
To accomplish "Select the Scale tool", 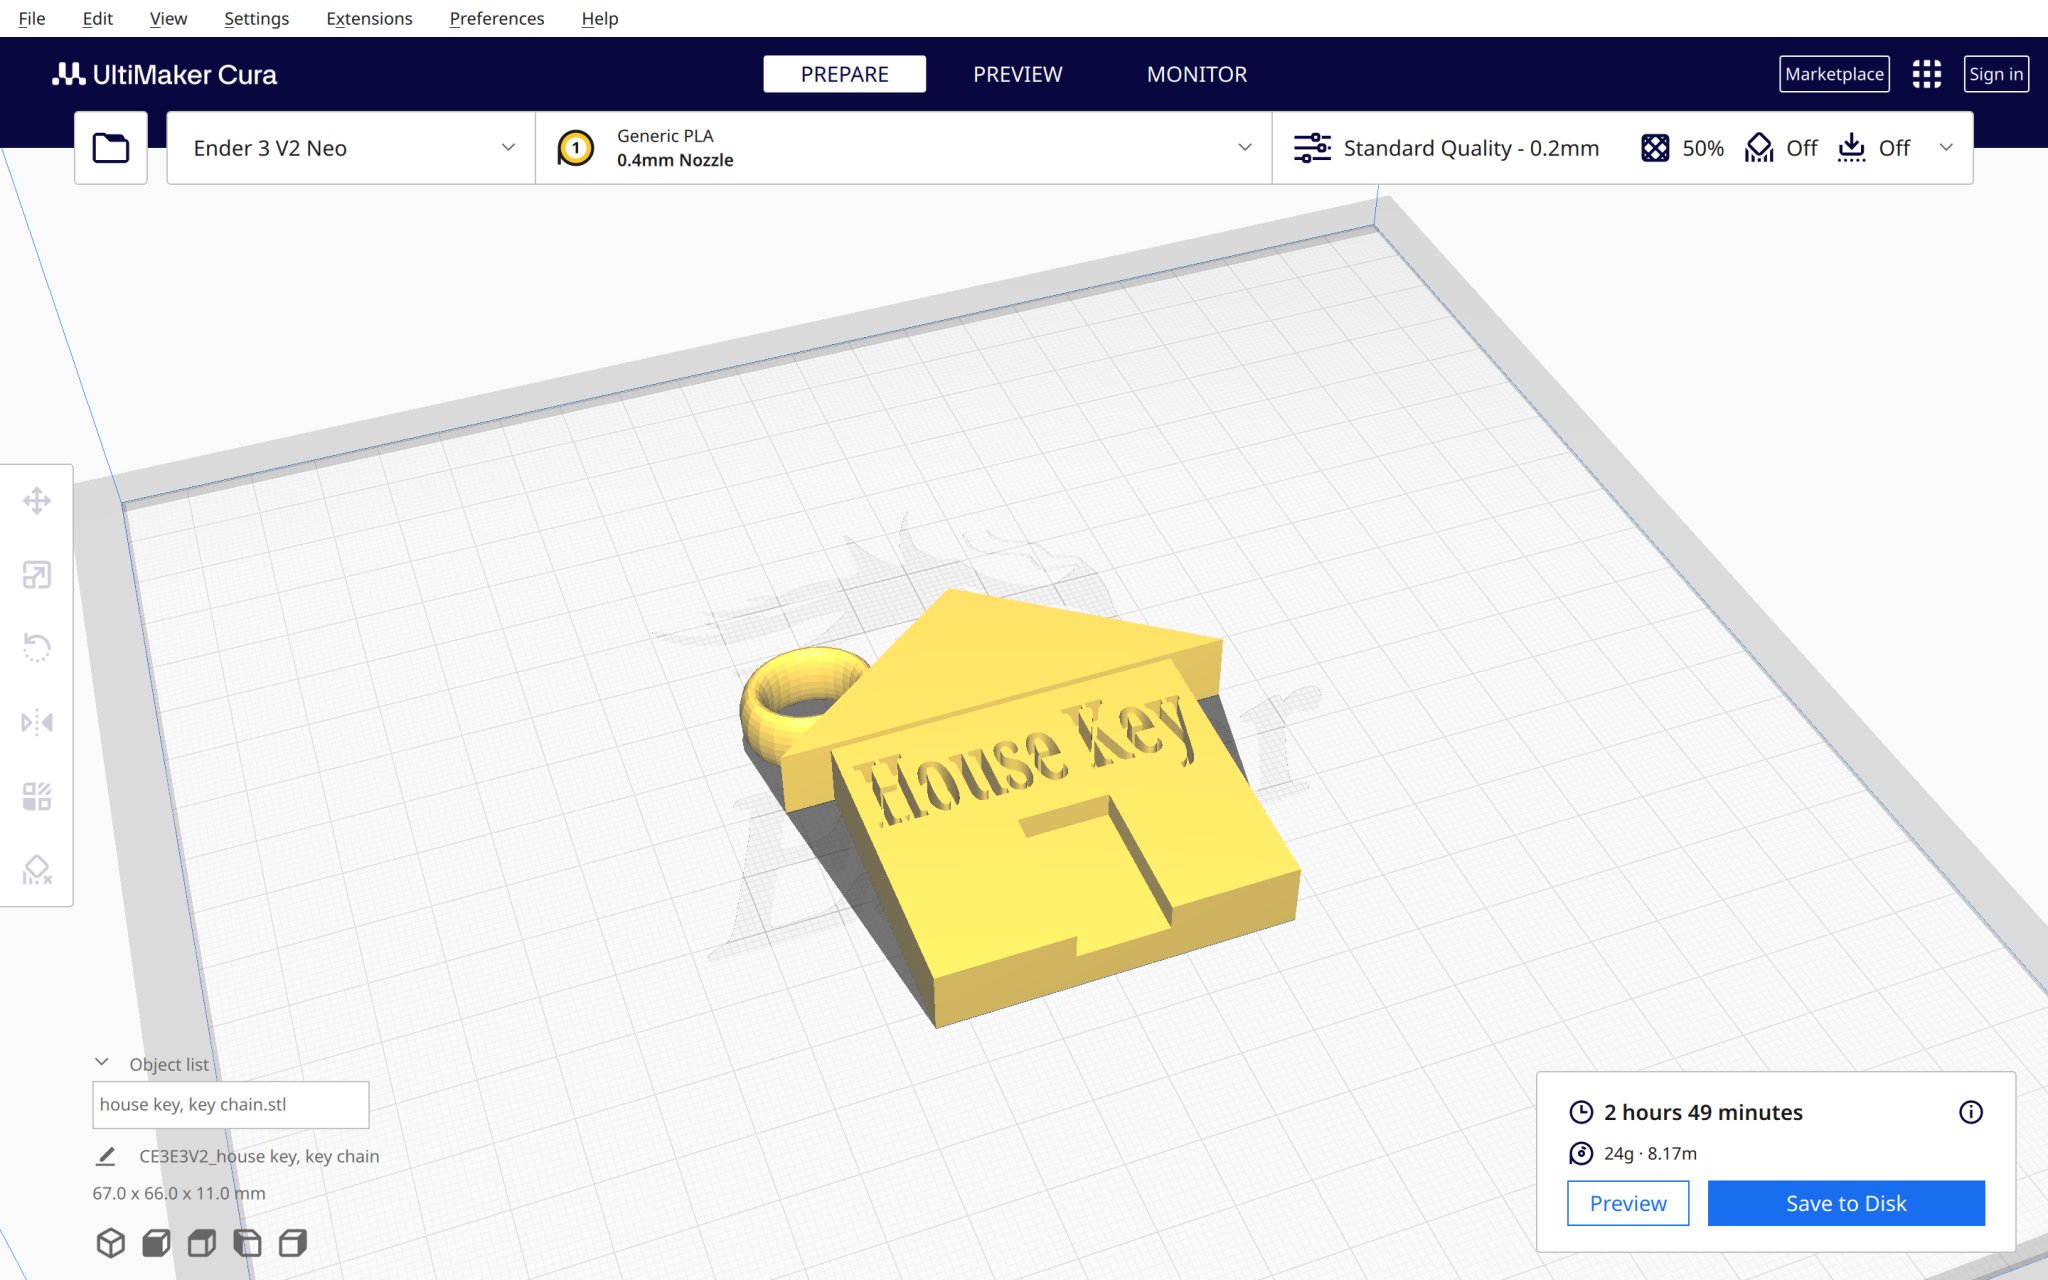I will click(x=37, y=575).
